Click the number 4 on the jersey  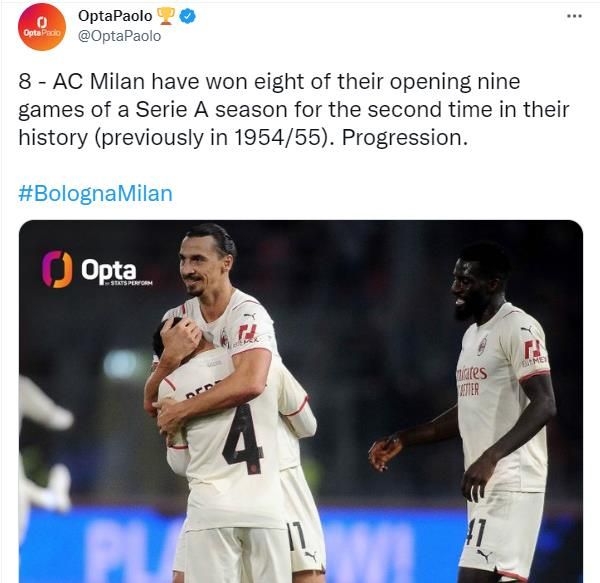point(243,439)
